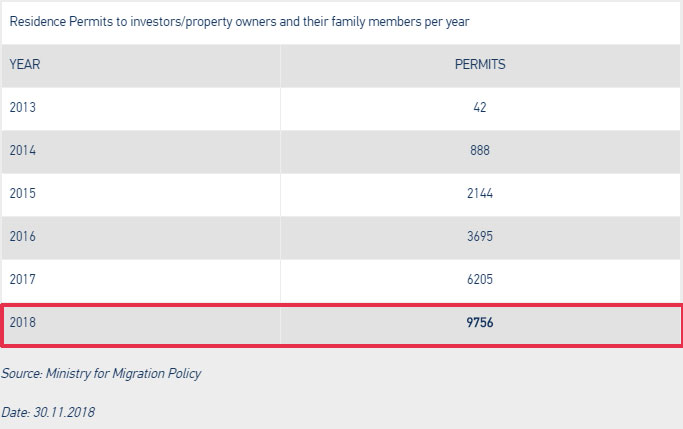
Task: Click the permits value 888
Action: [480, 151]
